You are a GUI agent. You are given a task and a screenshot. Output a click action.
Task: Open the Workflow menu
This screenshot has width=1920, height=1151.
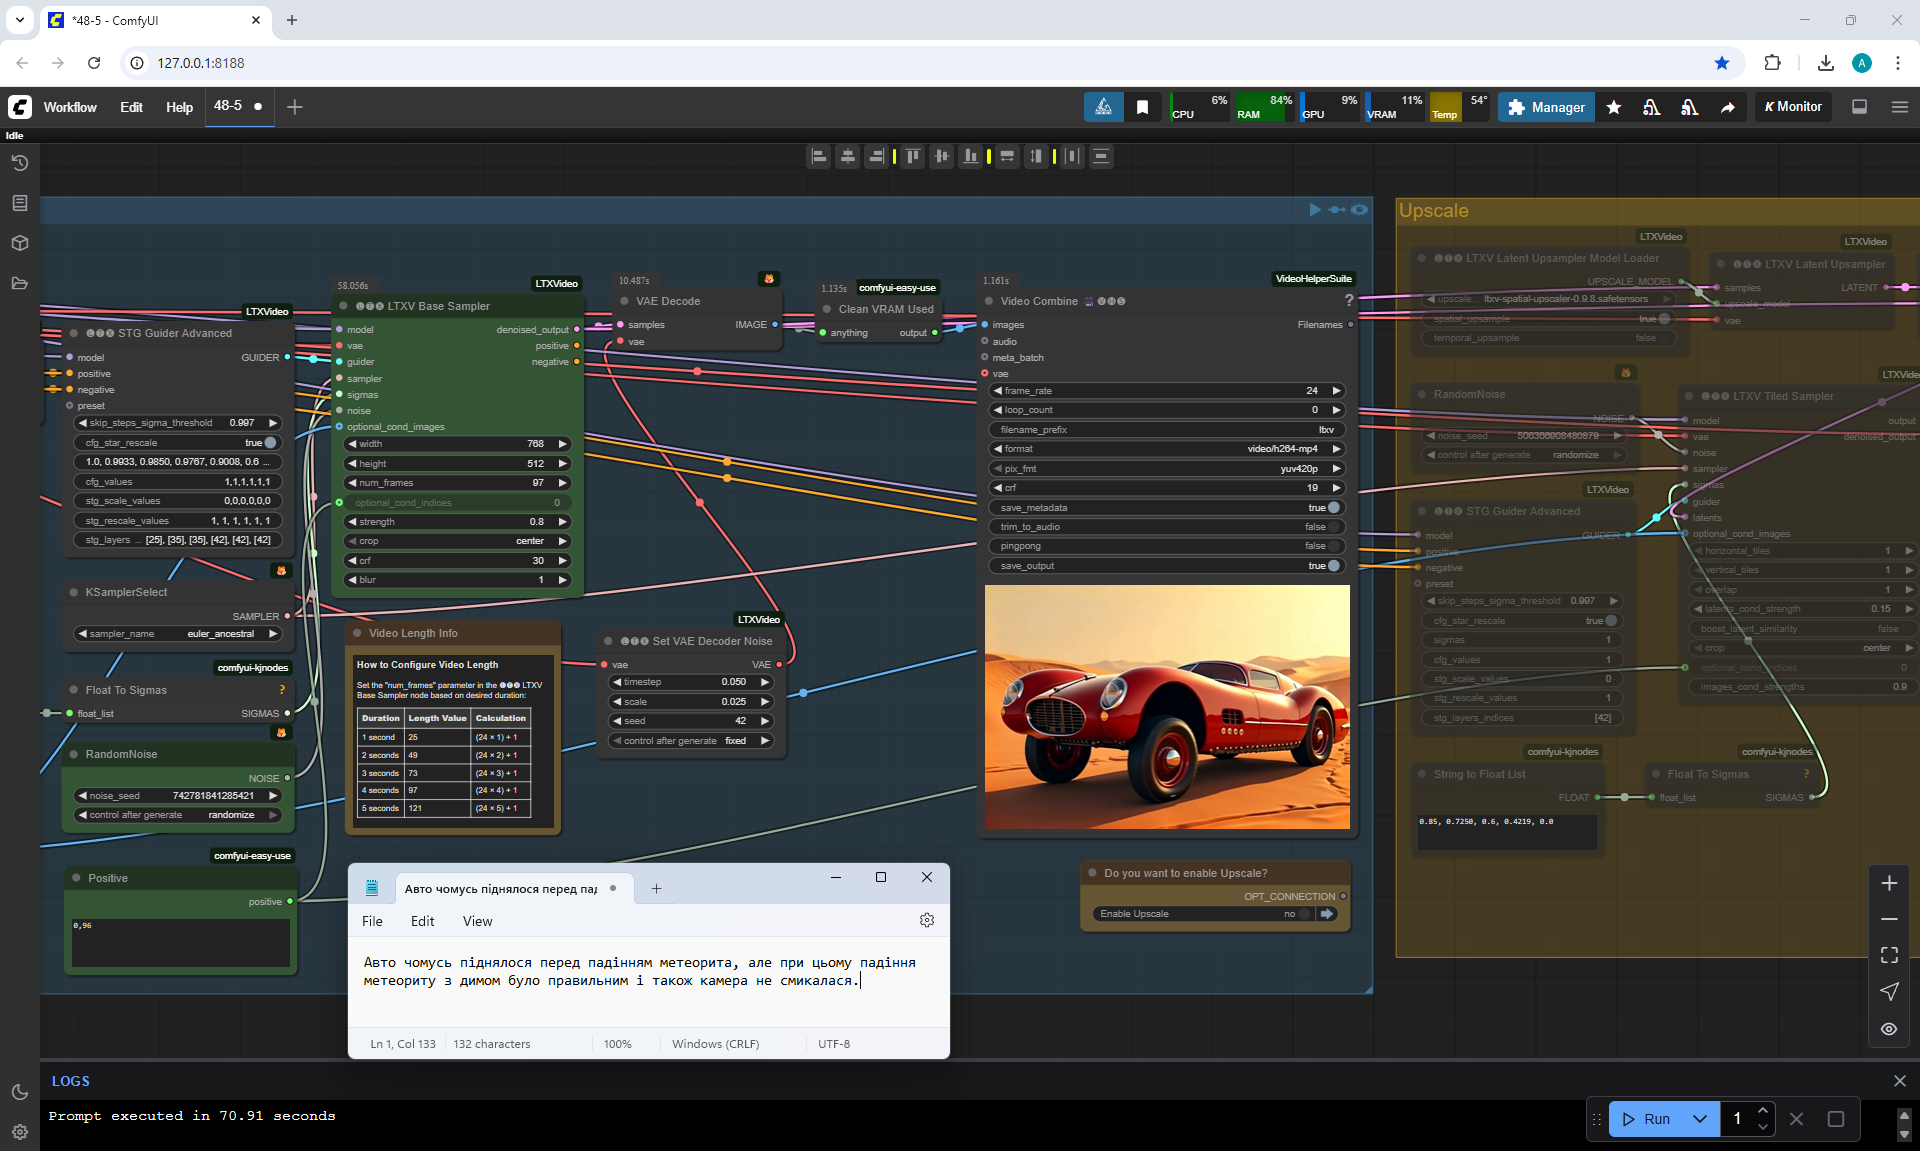(x=70, y=107)
